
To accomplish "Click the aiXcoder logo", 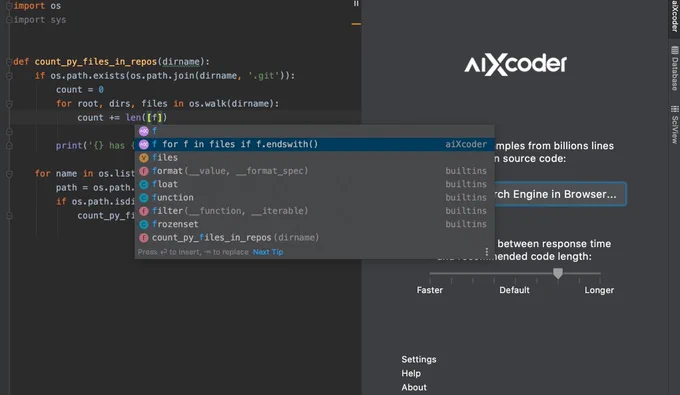I will coord(515,65).
